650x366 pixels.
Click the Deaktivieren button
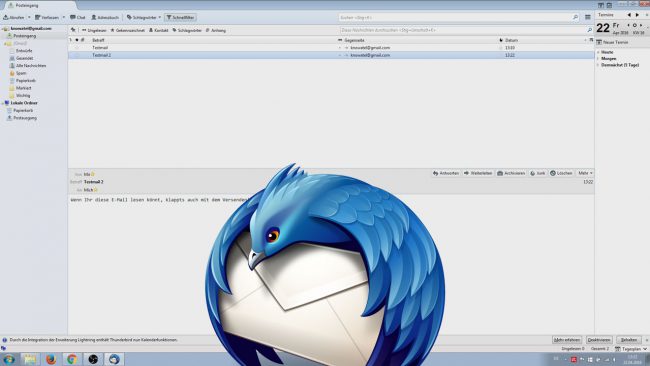pyautogui.click(x=599, y=340)
